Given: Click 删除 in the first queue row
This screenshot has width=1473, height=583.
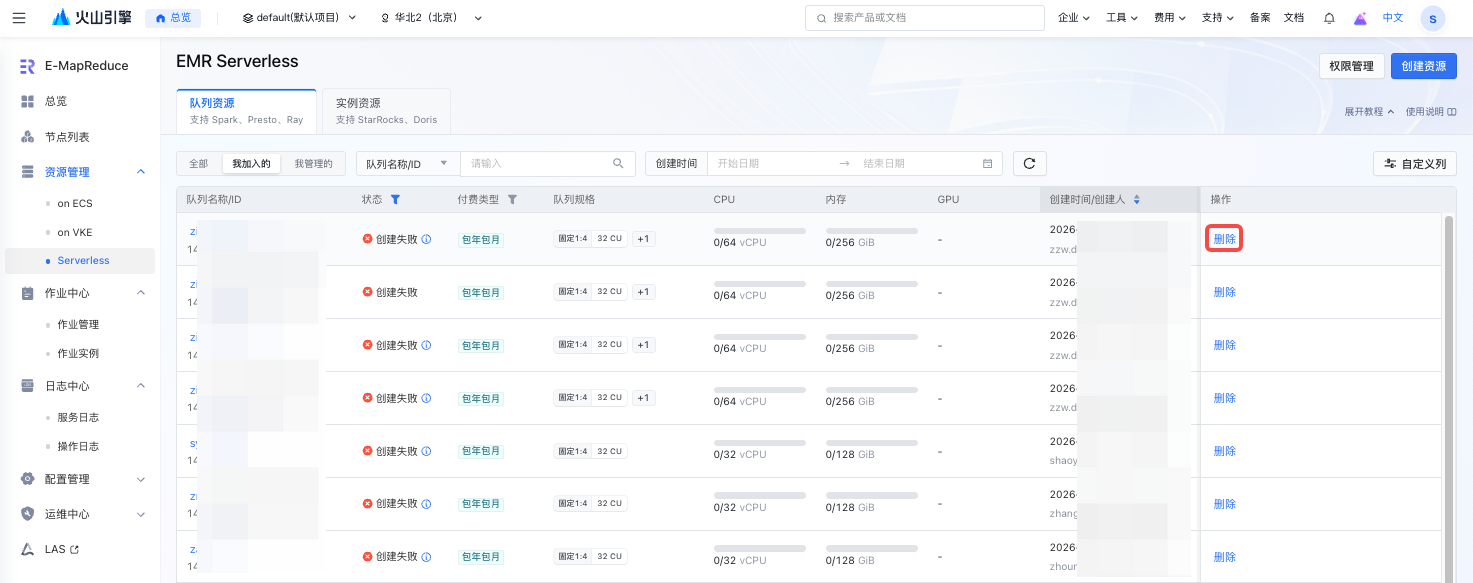Looking at the screenshot, I should 1224,239.
